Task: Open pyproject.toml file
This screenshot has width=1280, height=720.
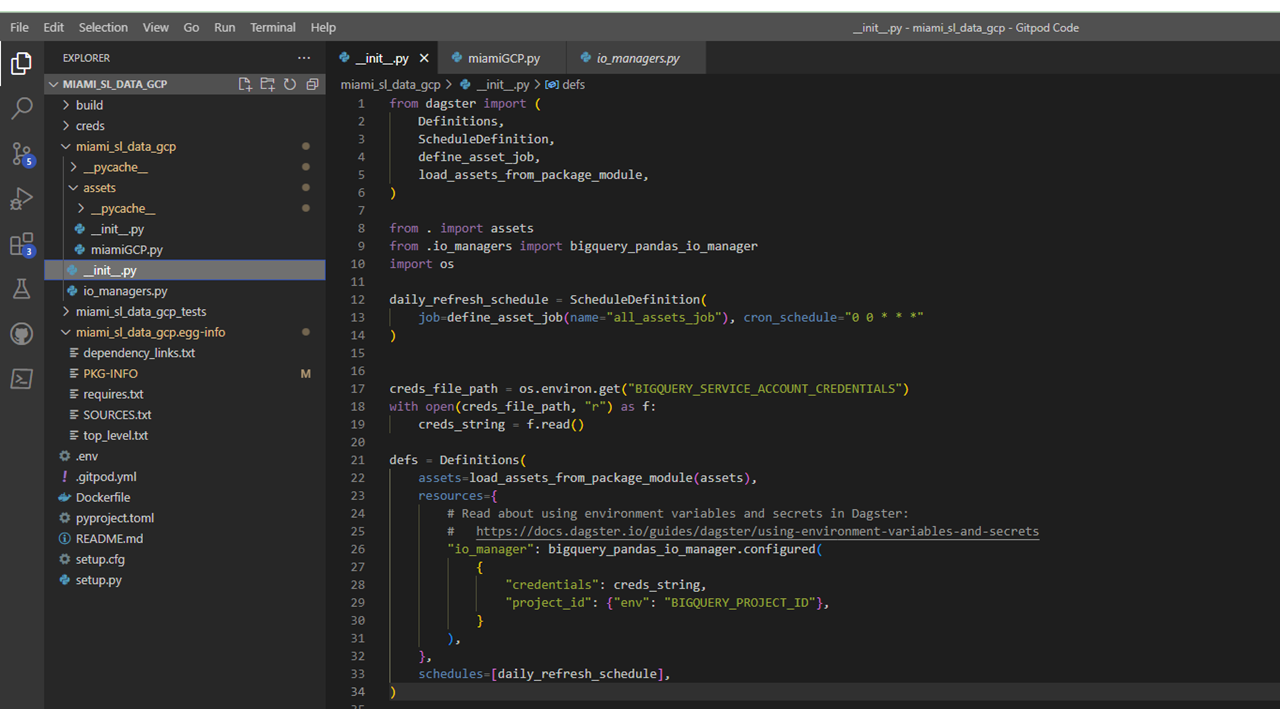Action: tap(185, 518)
